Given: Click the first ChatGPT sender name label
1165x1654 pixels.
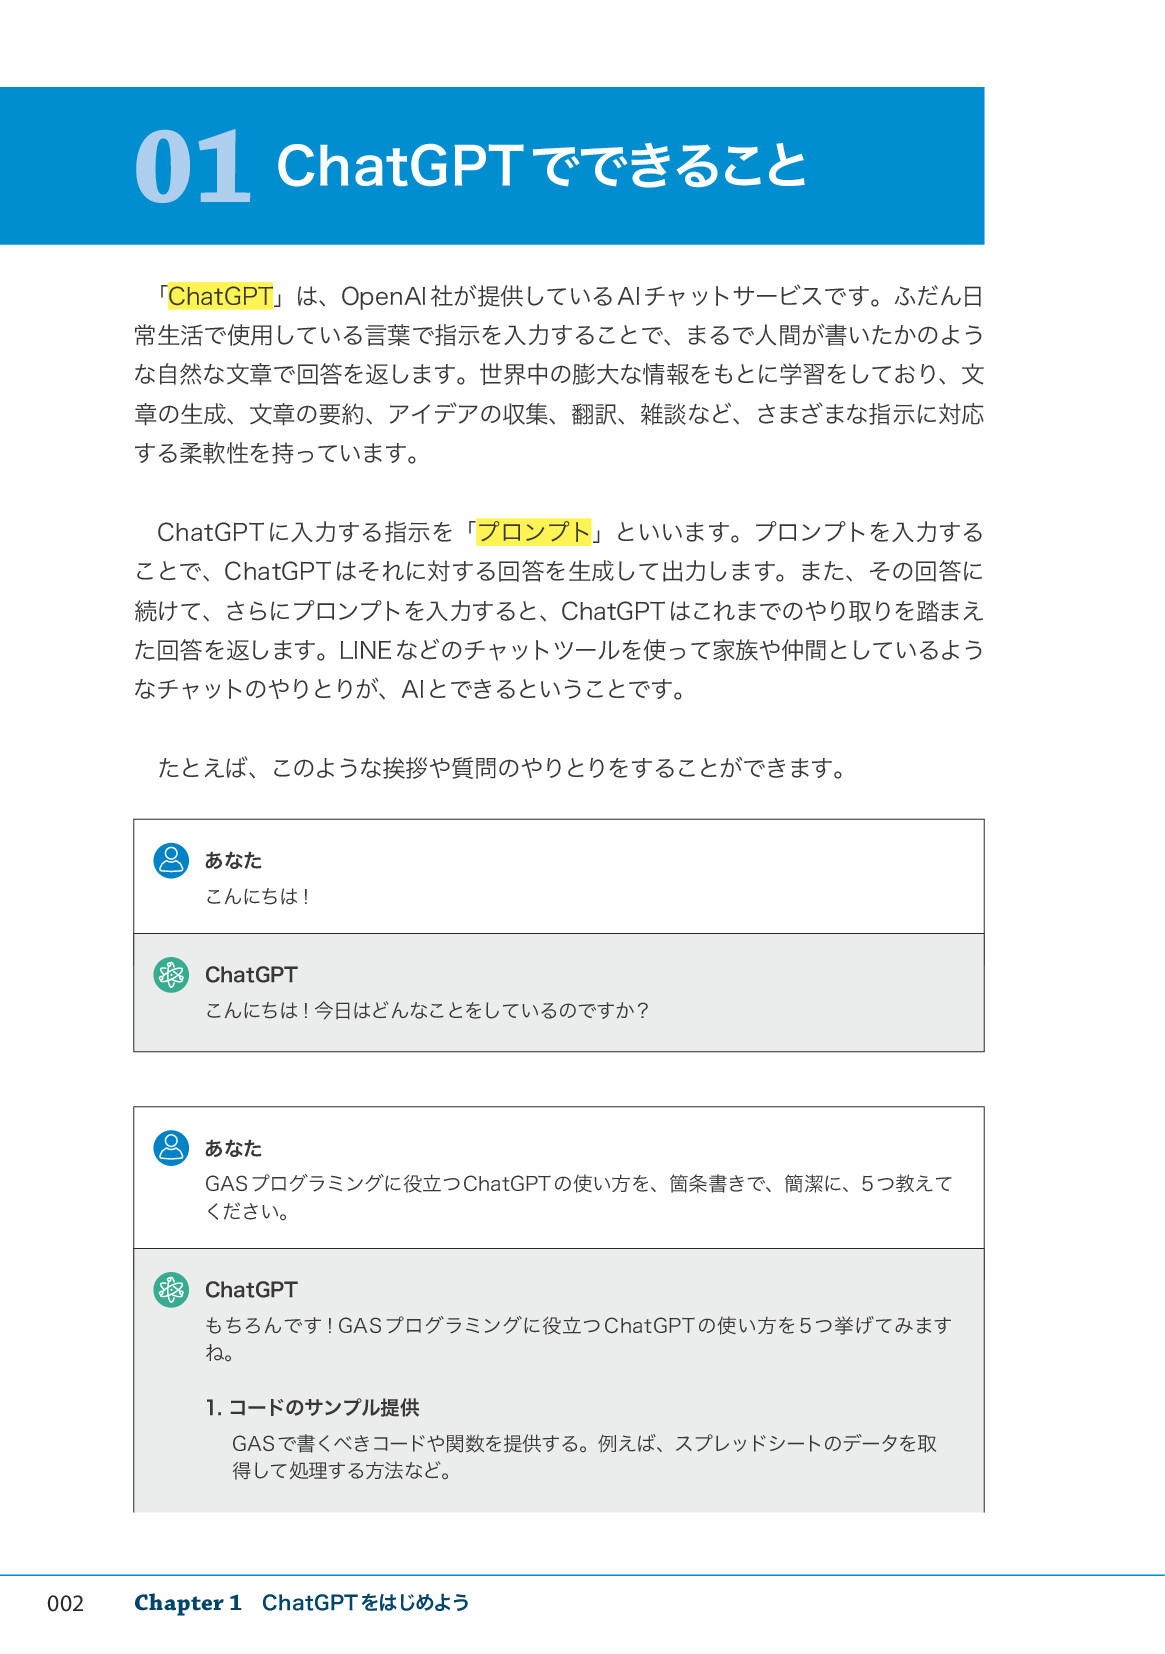Looking at the screenshot, I should click(x=251, y=975).
